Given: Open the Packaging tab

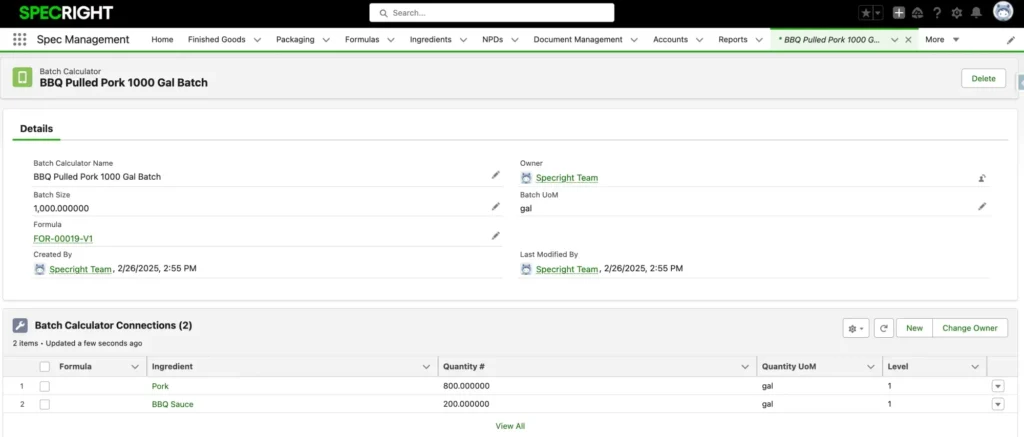Looking at the screenshot, I should coord(295,40).
